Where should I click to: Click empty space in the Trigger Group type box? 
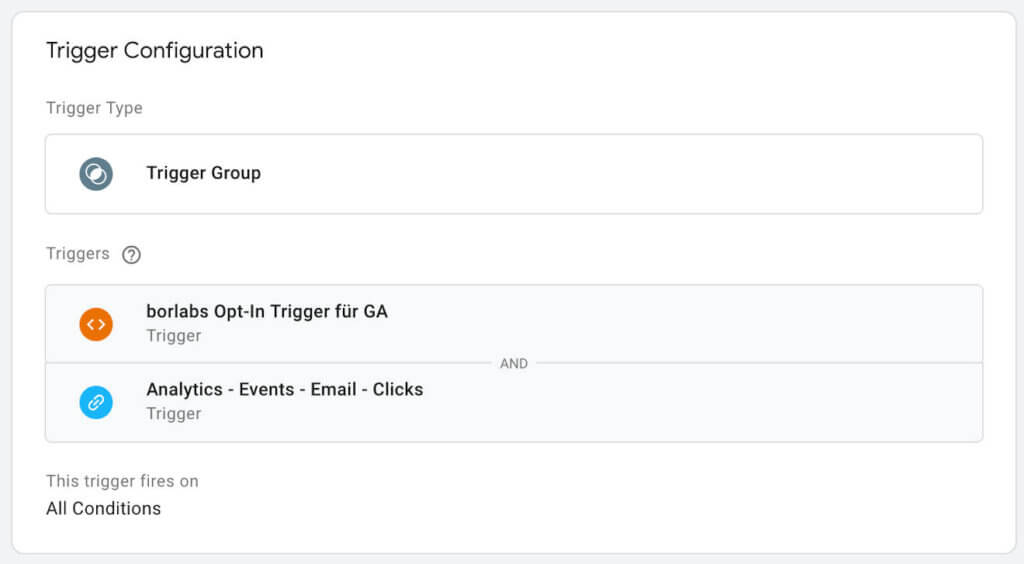pyautogui.click(x=620, y=174)
